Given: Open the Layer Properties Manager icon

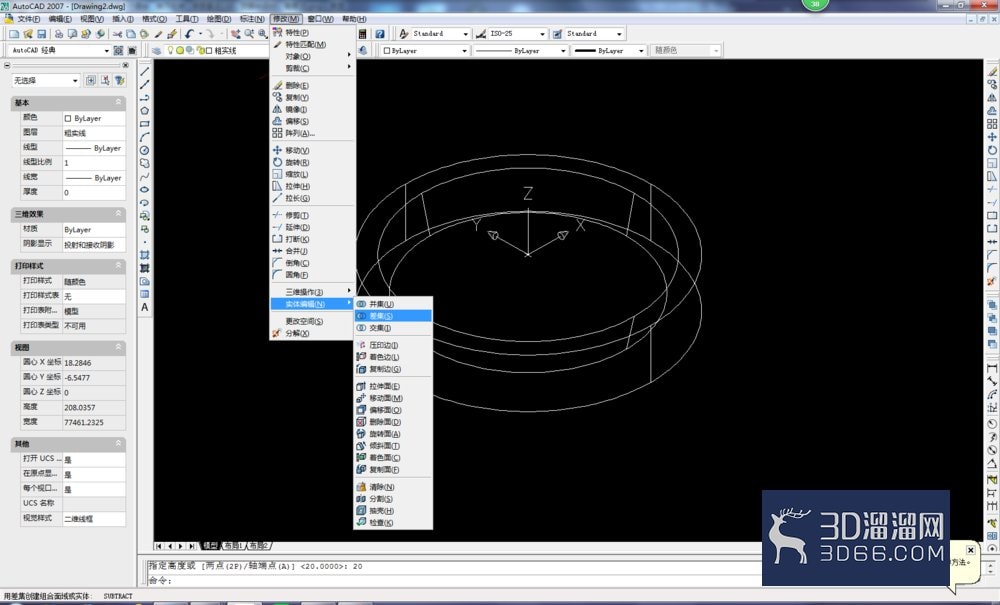Looking at the screenshot, I should [x=156, y=50].
